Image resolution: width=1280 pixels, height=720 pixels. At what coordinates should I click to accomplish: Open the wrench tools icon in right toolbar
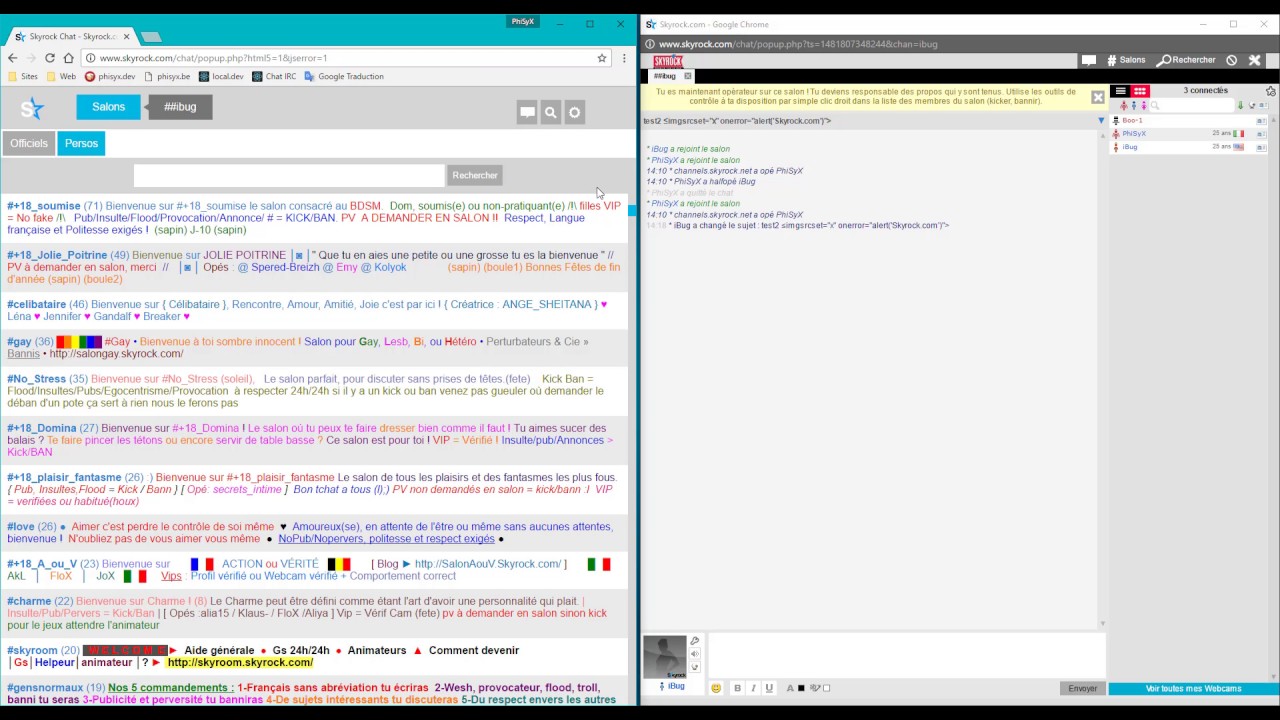coord(1254,60)
